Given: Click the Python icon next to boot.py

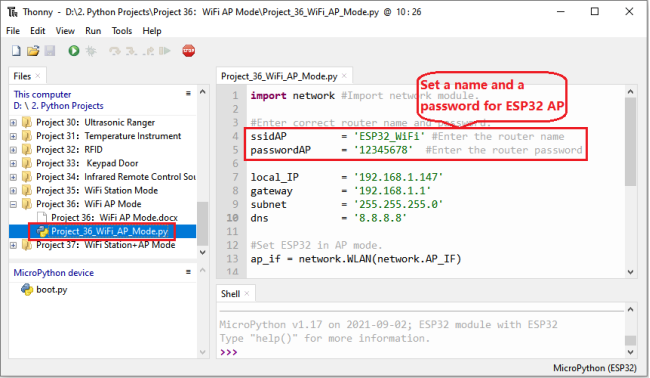Looking at the screenshot, I should [27, 289].
